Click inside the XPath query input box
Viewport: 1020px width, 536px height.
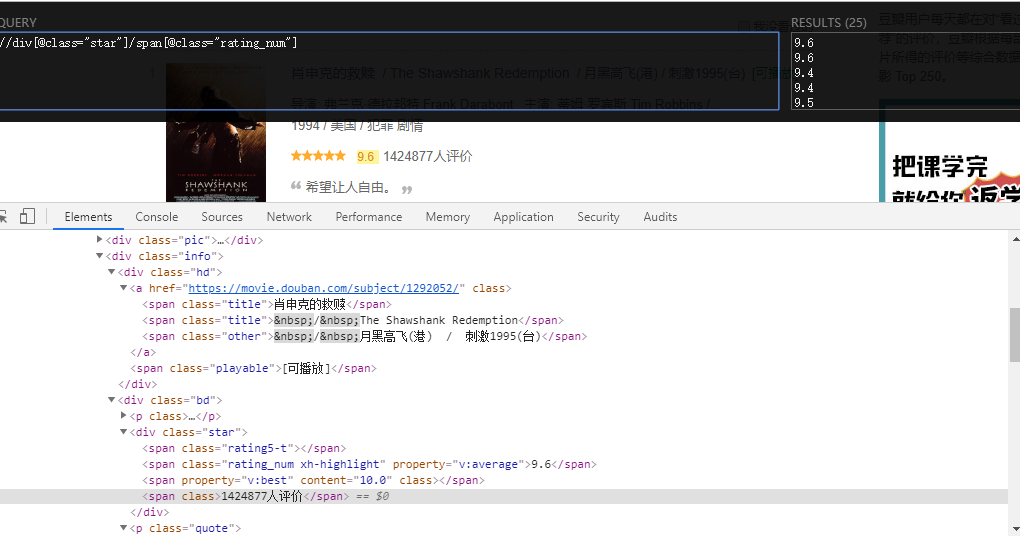coord(389,71)
